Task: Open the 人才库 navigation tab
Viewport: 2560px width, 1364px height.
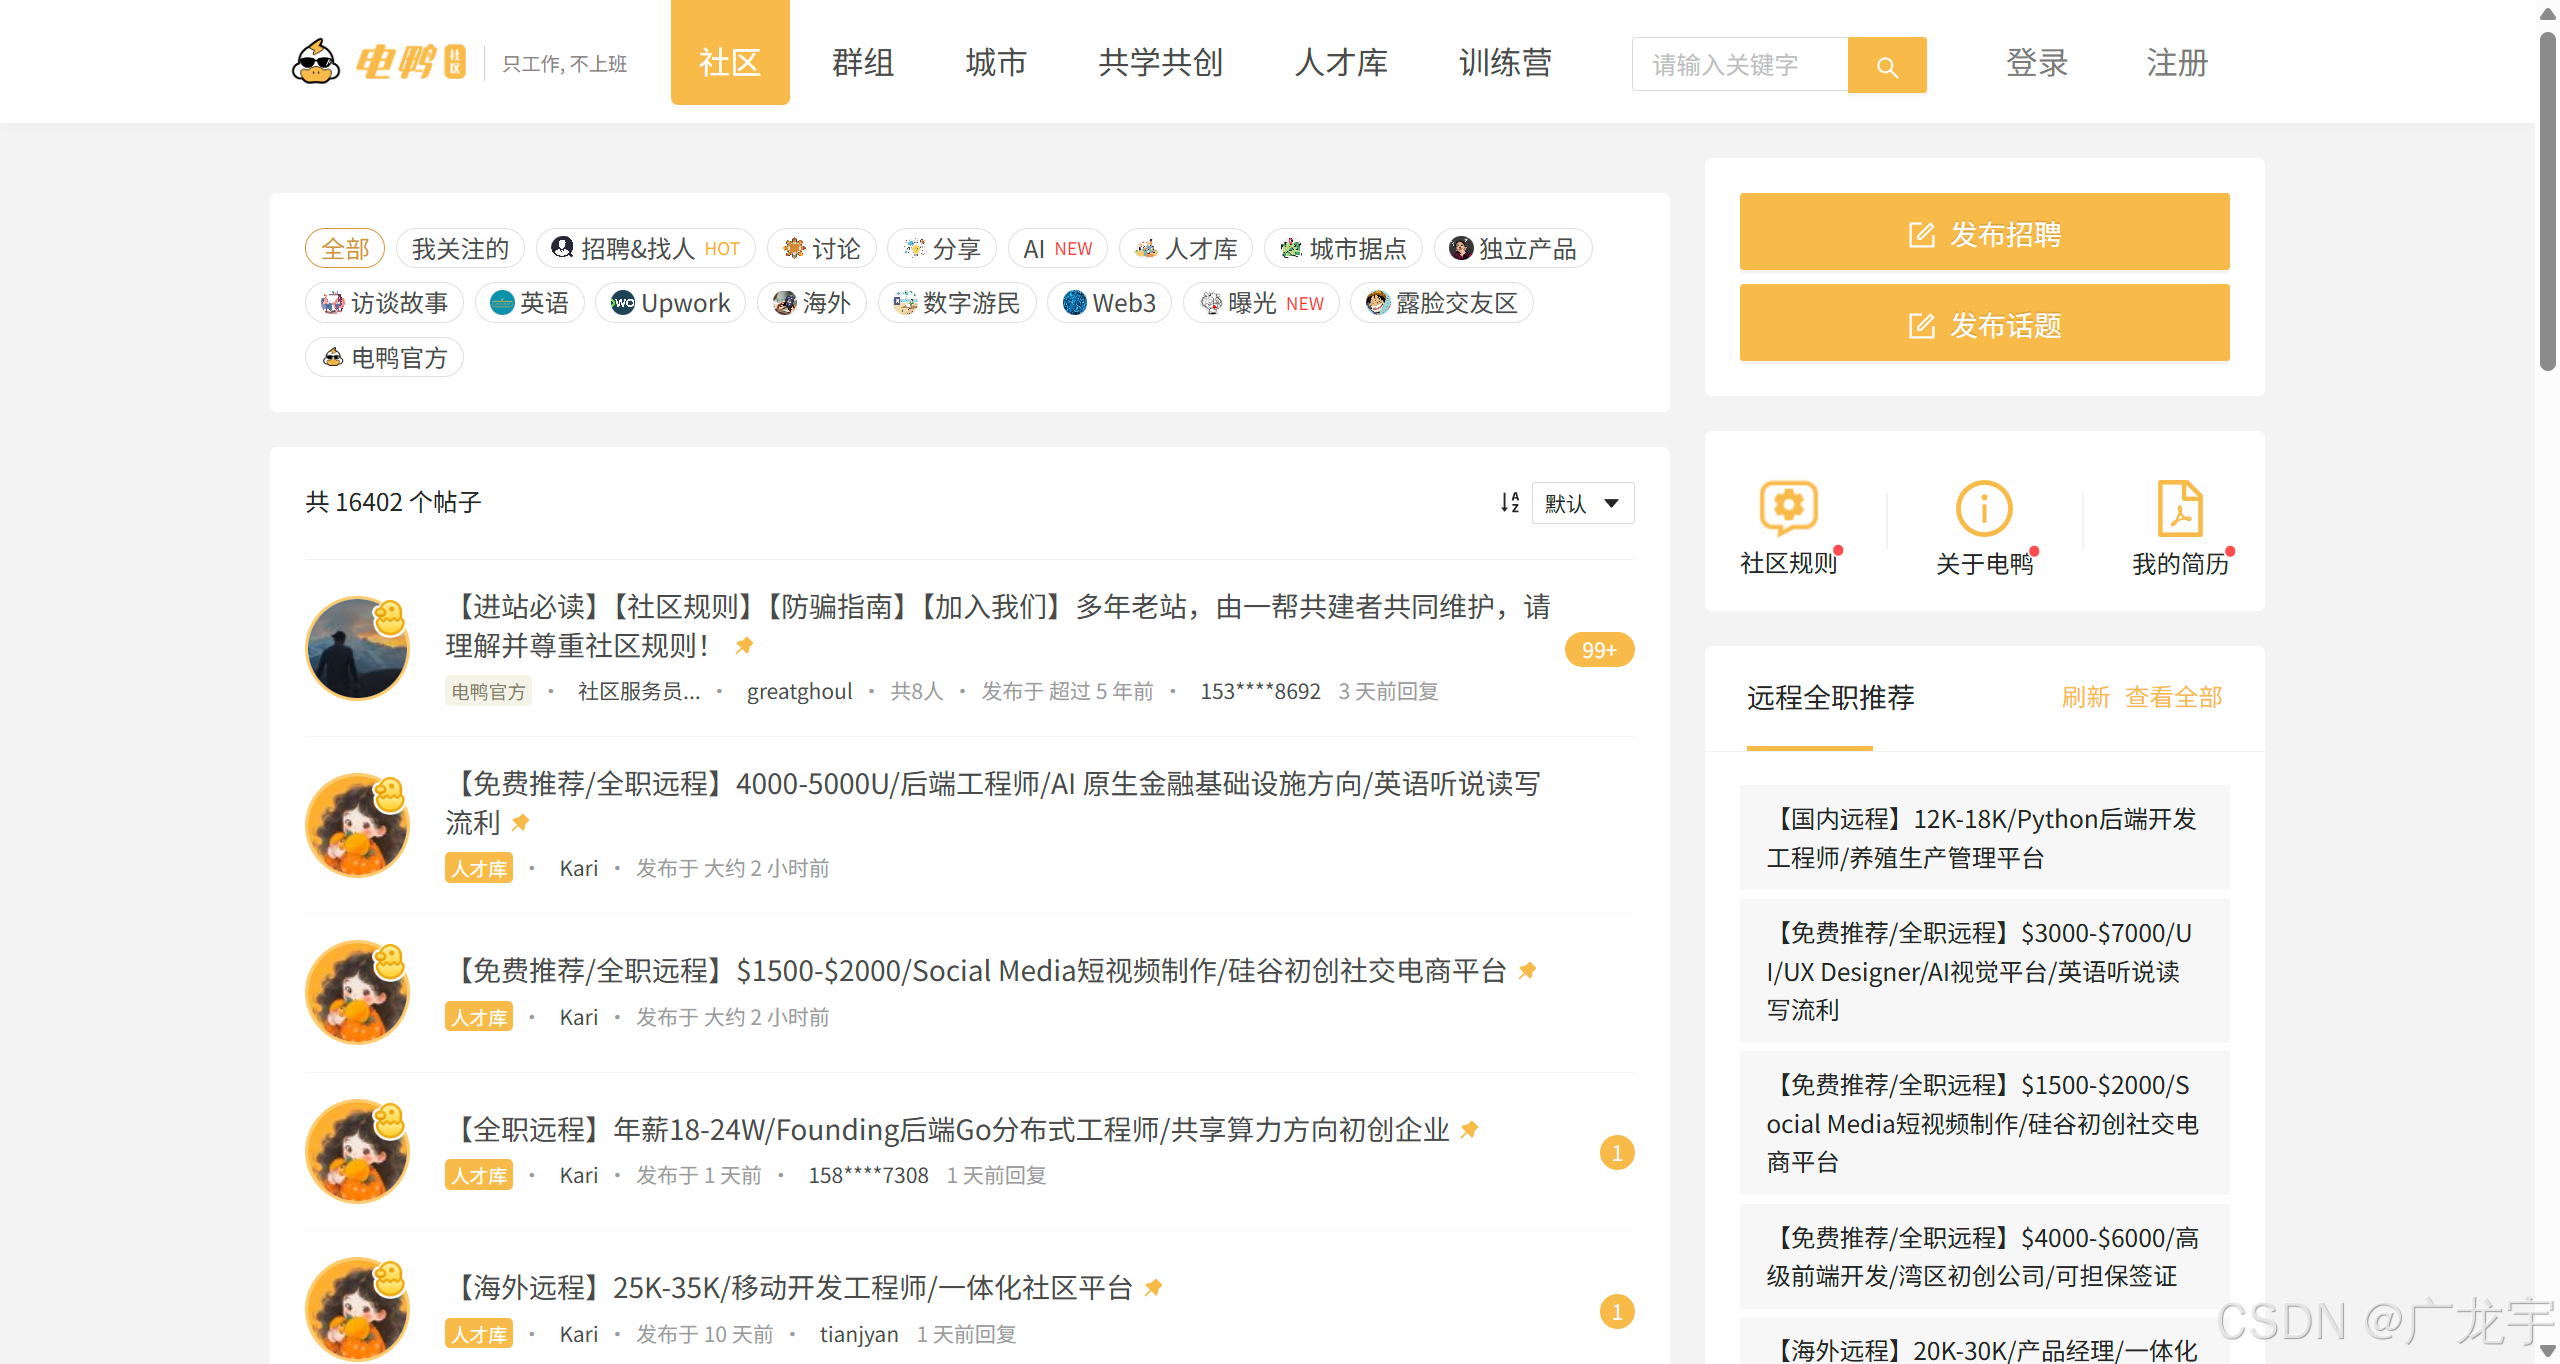Action: (x=1341, y=63)
